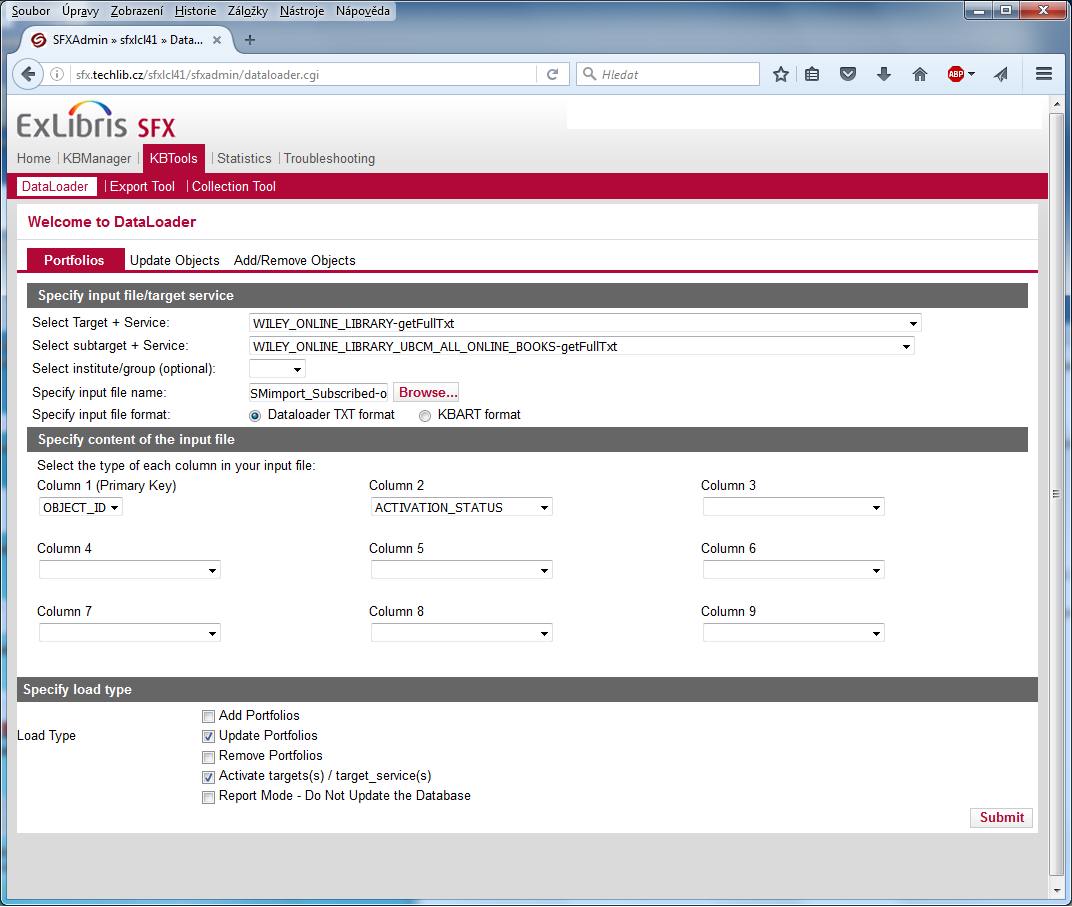Check the Add Portfolios checkbox
The height and width of the screenshot is (907, 1072).
(x=209, y=716)
